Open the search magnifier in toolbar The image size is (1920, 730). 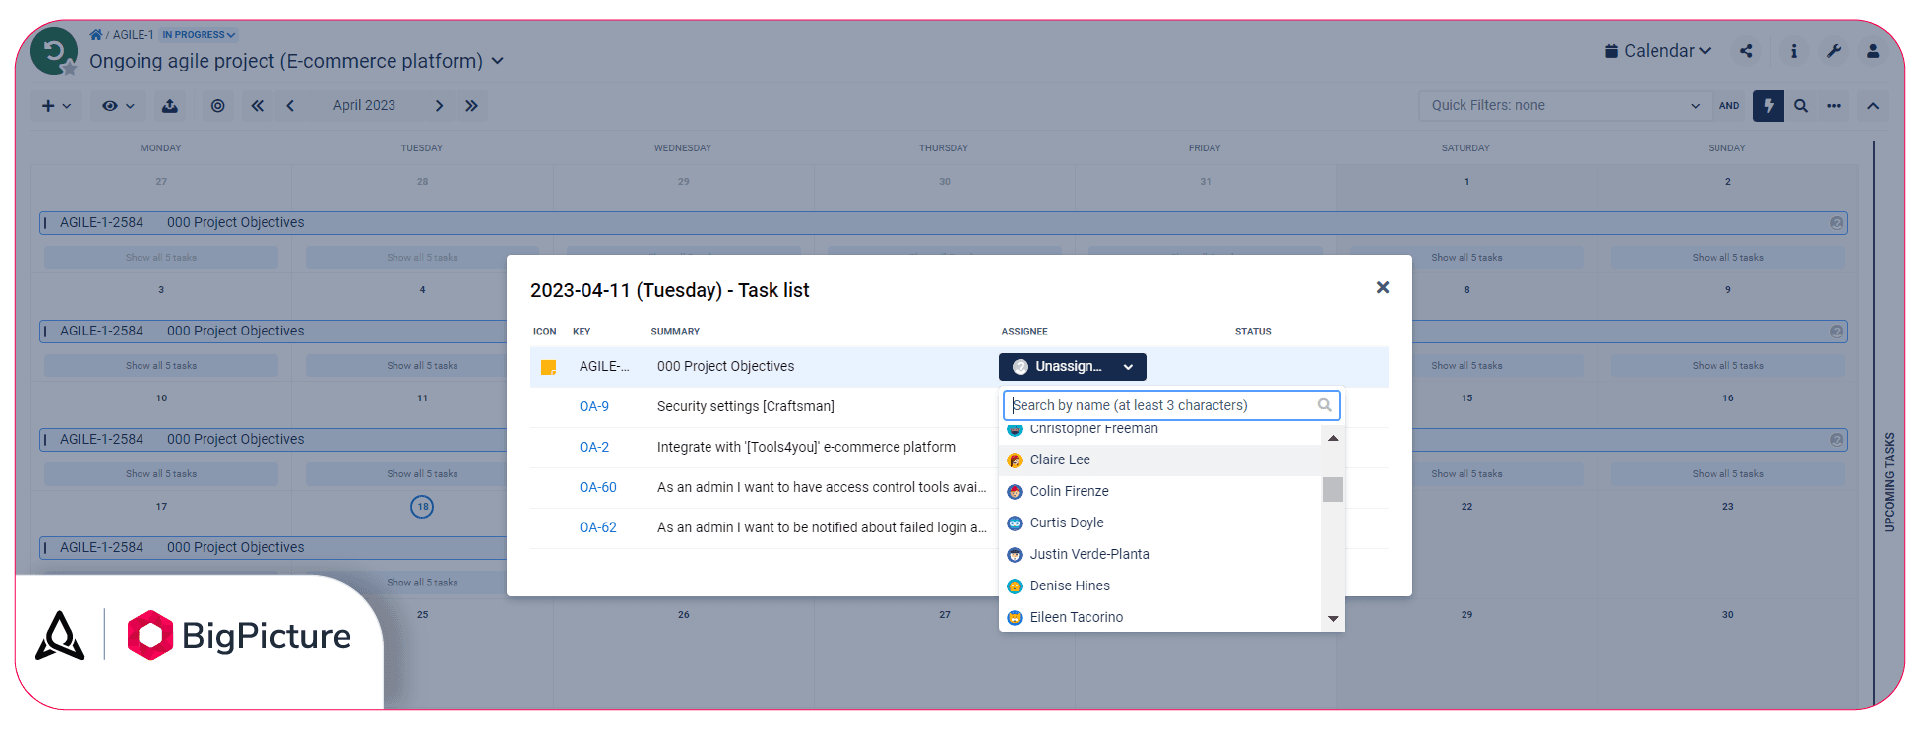pos(1801,106)
